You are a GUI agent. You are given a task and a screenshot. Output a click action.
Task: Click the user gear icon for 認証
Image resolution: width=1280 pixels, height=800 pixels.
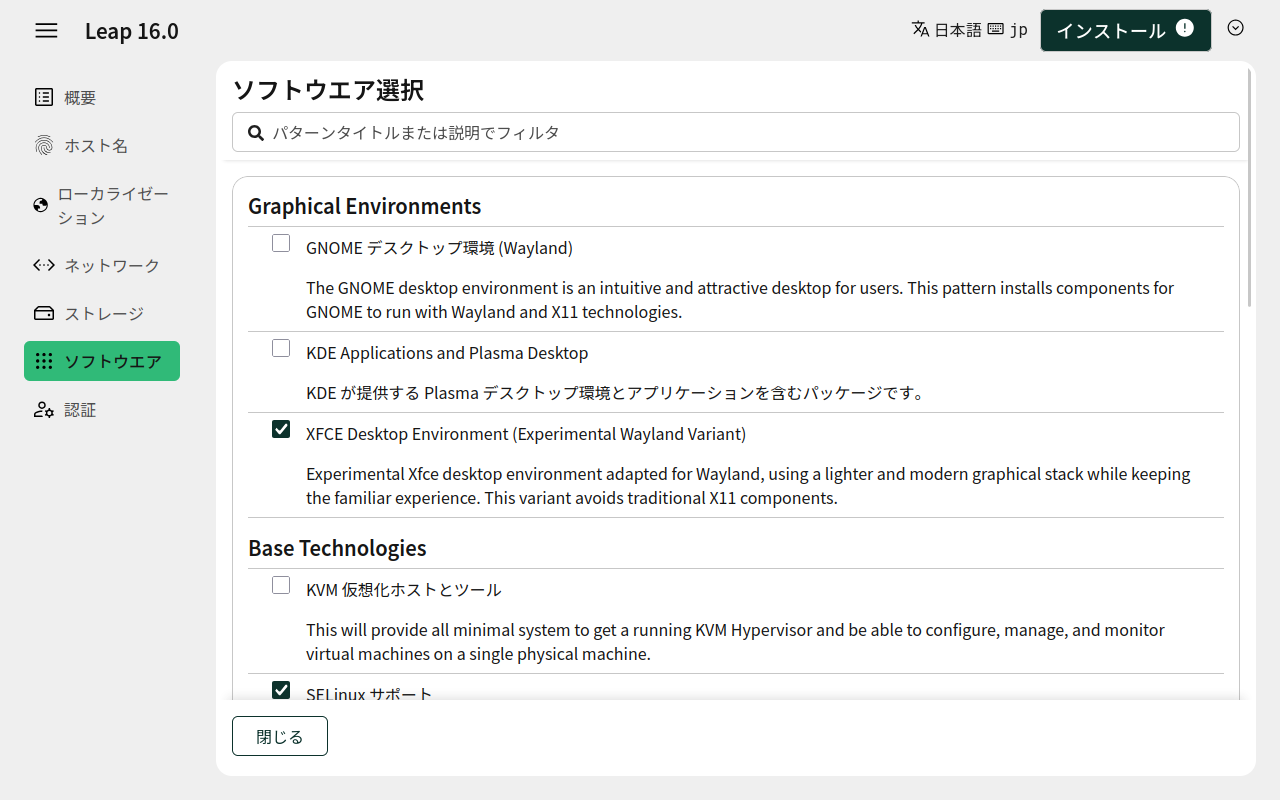coord(44,410)
